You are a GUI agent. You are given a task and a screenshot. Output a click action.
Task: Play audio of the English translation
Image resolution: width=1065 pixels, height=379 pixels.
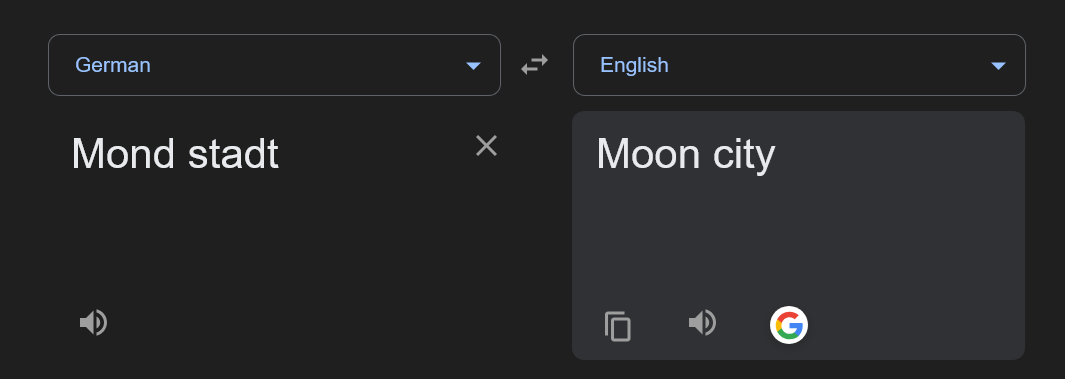pos(702,323)
